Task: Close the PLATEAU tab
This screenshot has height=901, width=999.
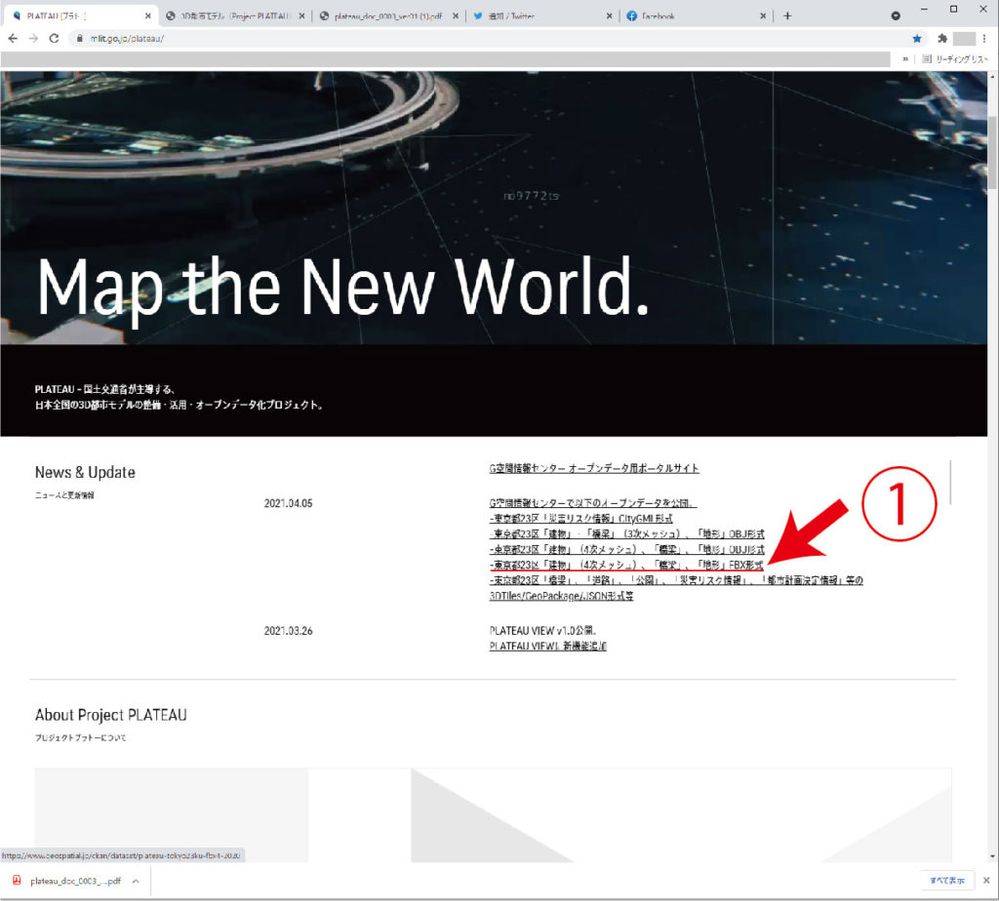Action: tap(148, 16)
